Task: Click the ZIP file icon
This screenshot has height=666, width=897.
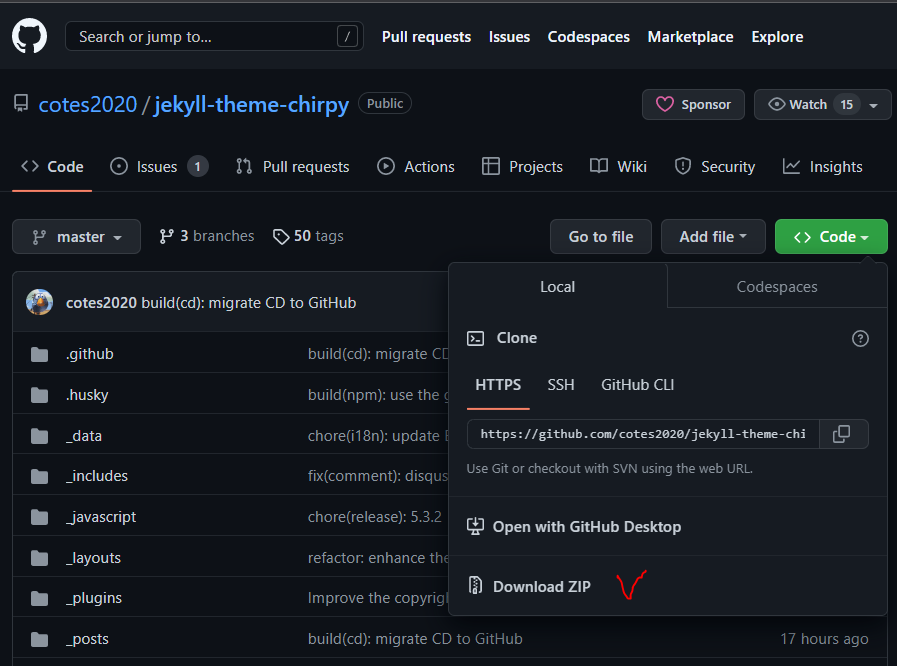Action: pyautogui.click(x=475, y=585)
